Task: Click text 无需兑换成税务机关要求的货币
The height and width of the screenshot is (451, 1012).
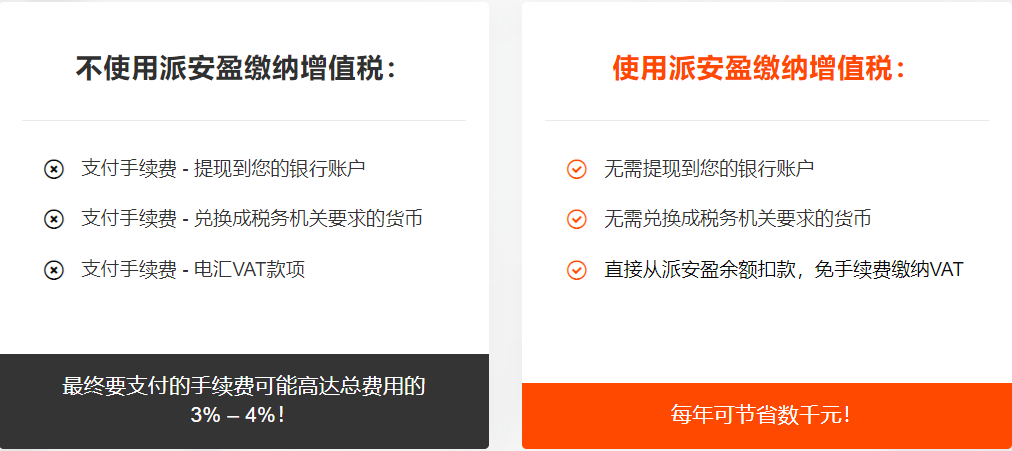Action: coord(737,219)
